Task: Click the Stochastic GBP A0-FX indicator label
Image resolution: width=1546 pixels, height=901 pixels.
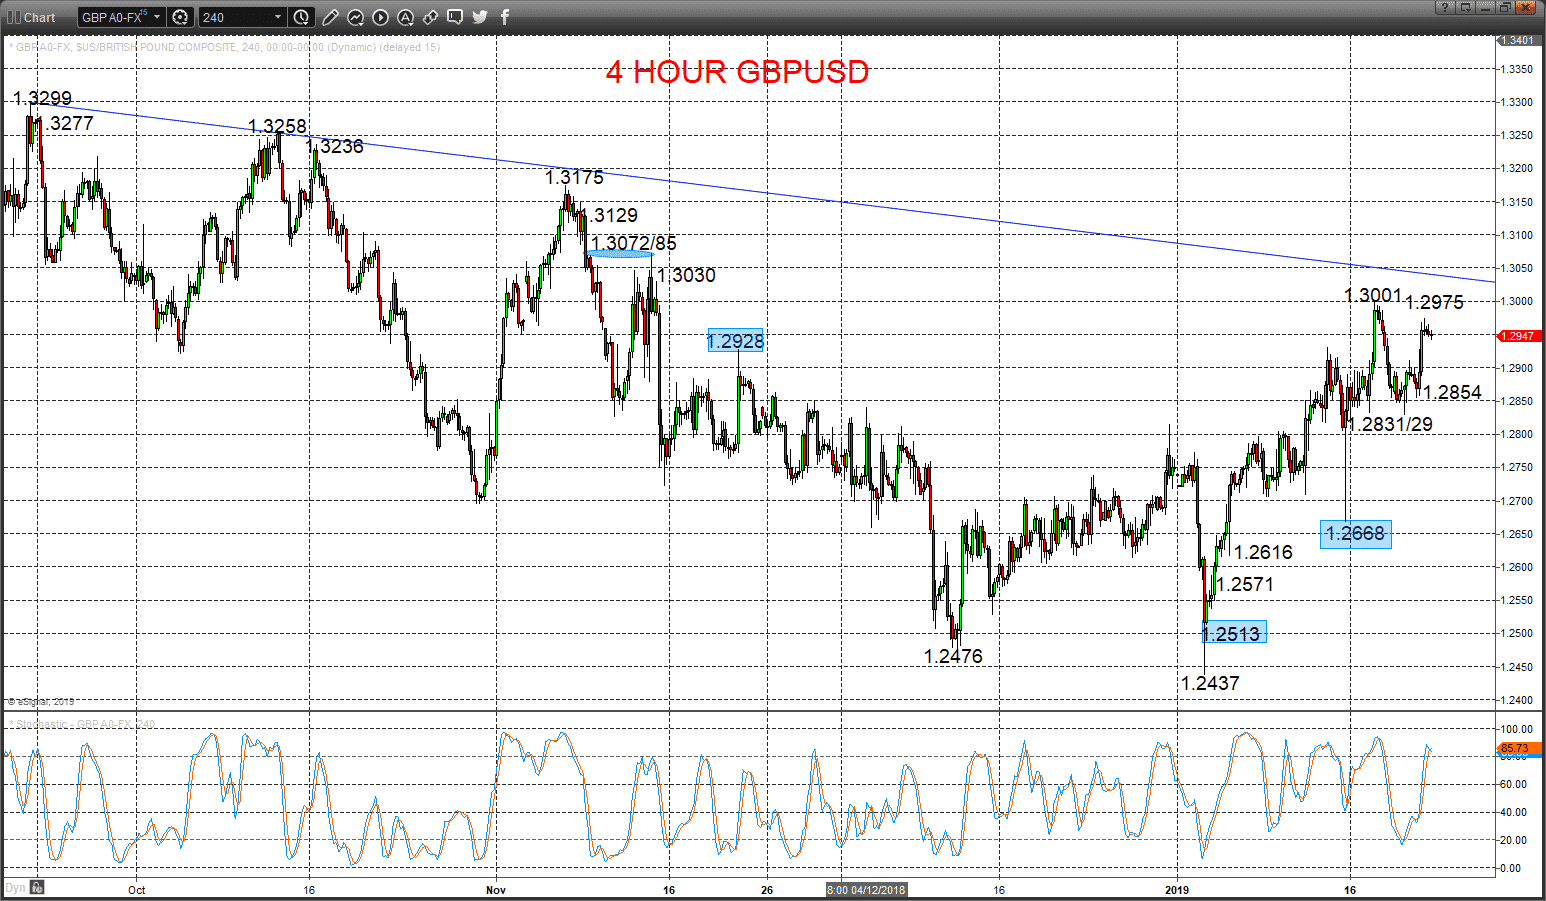Action: pyautogui.click(x=78, y=724)
